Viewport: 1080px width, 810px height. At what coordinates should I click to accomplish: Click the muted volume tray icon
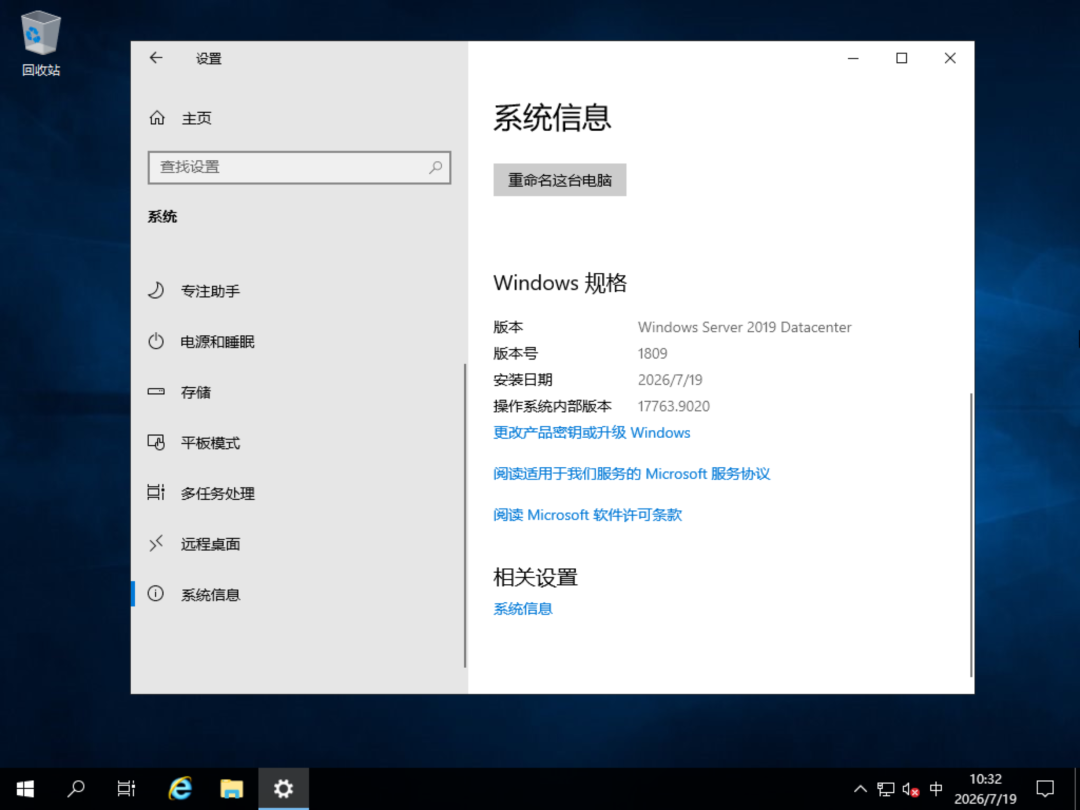coord(911,789)
